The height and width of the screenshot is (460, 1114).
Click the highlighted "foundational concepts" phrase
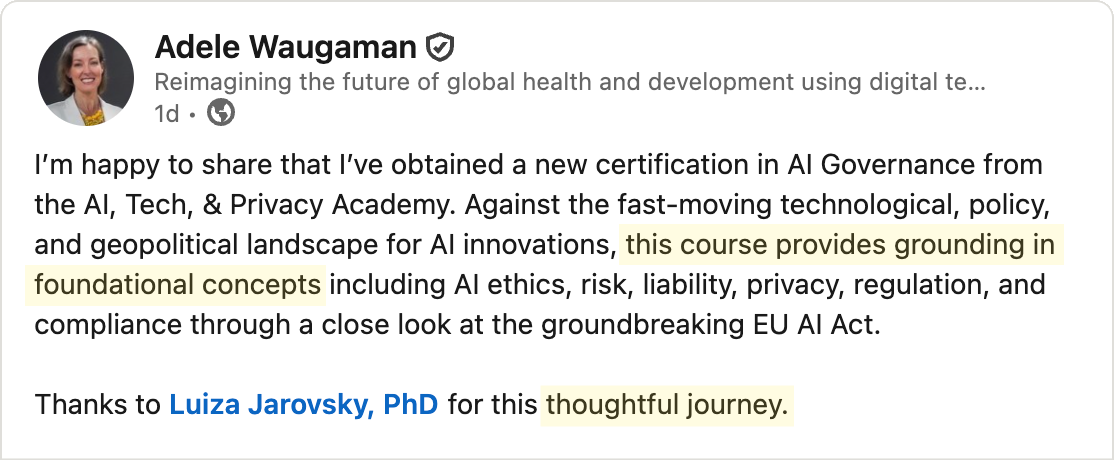(x=178, y=285)
